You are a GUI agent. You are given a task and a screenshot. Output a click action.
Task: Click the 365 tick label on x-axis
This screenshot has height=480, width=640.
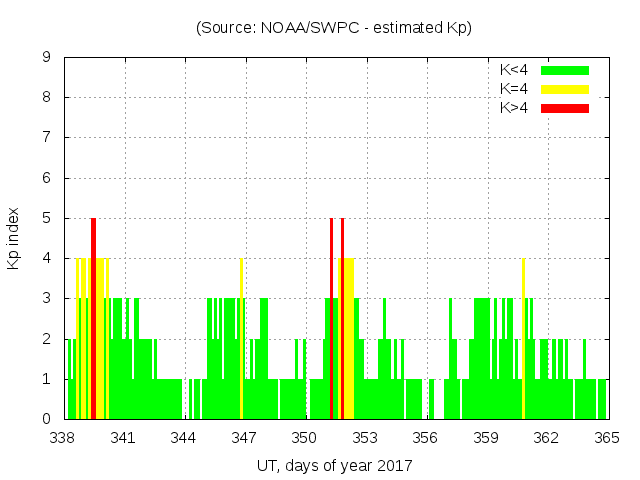click(607, 438)
